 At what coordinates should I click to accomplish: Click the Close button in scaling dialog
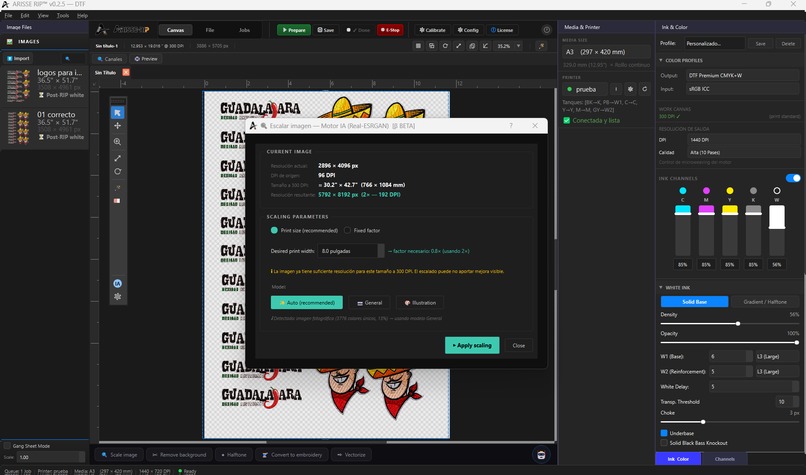[519, 345]
